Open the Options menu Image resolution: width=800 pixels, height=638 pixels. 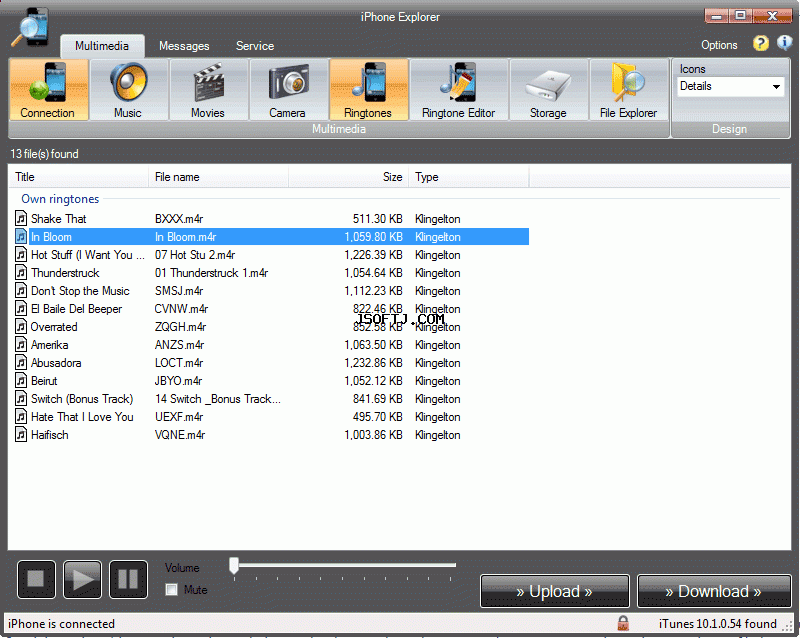[x=719, y=45]
